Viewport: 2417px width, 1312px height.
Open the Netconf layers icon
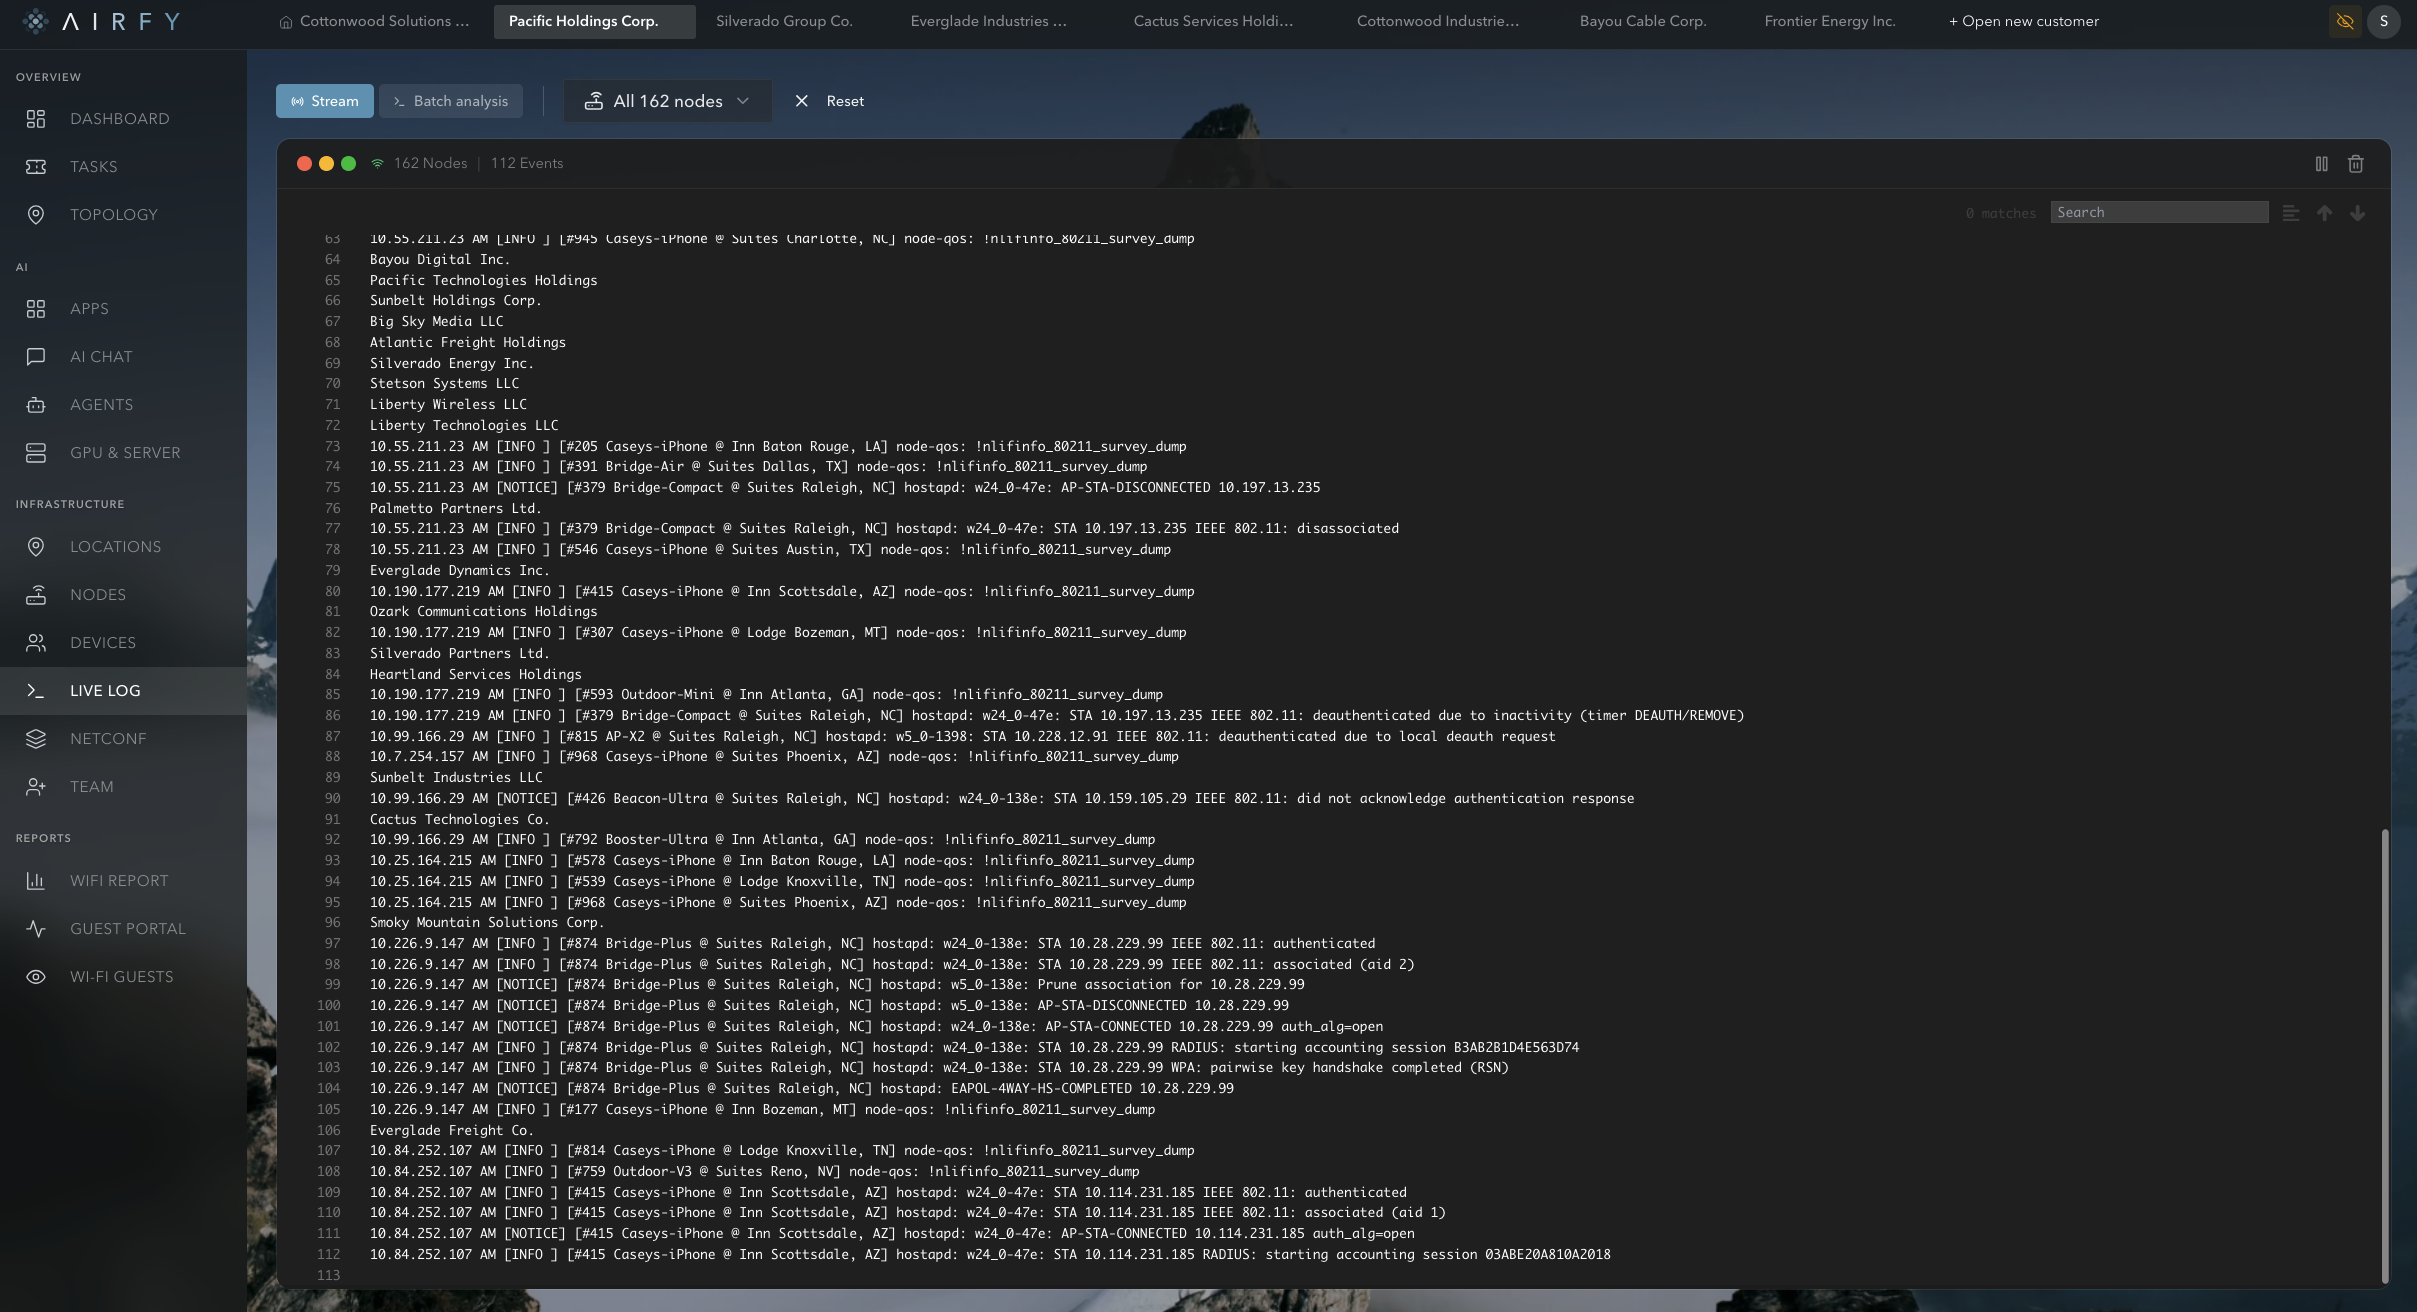coord(36,739)
